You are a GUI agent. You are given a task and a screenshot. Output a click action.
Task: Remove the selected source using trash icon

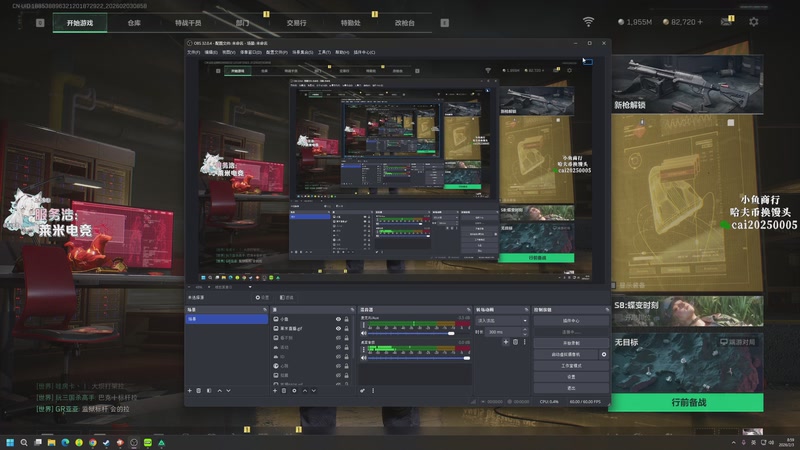(x=284, y=391)
